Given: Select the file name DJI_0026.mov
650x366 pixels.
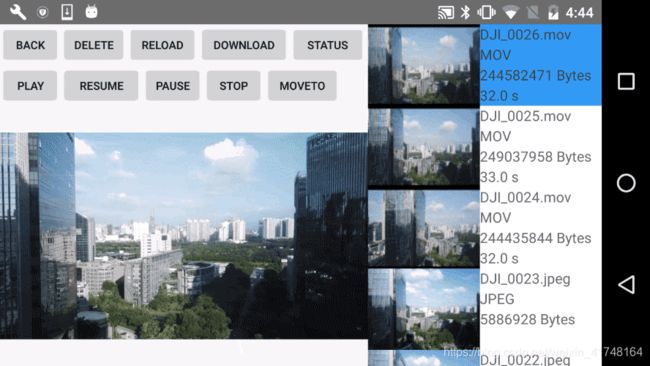Looking at the screenshot, I should 525,35.
